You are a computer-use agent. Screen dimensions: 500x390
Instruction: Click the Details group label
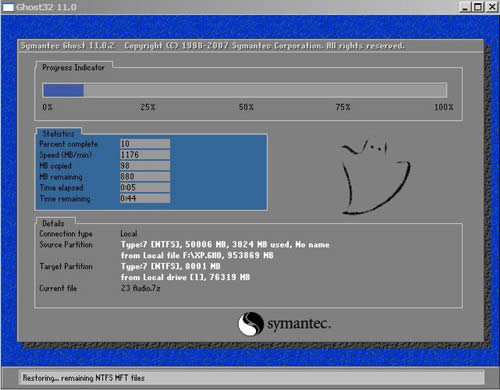[53, 223]
